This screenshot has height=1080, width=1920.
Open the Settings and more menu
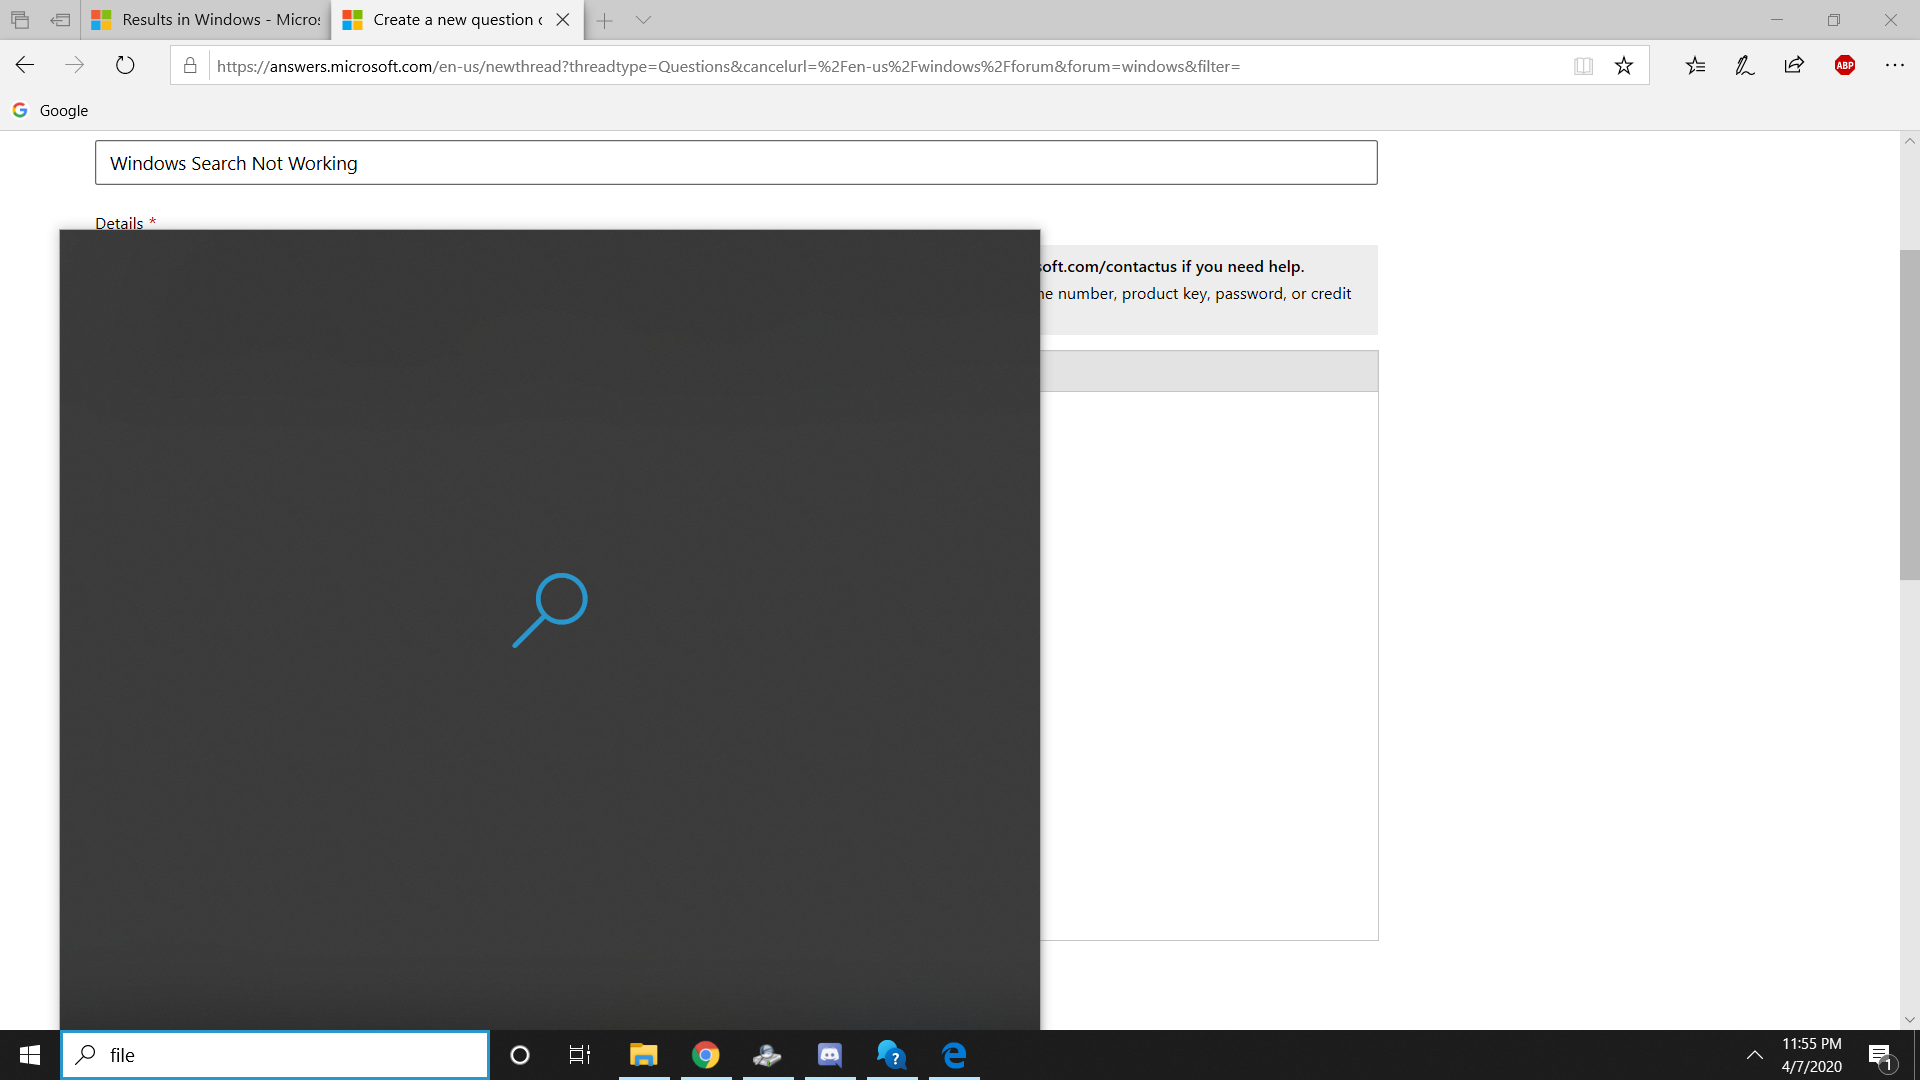(x=1896, y=65)
